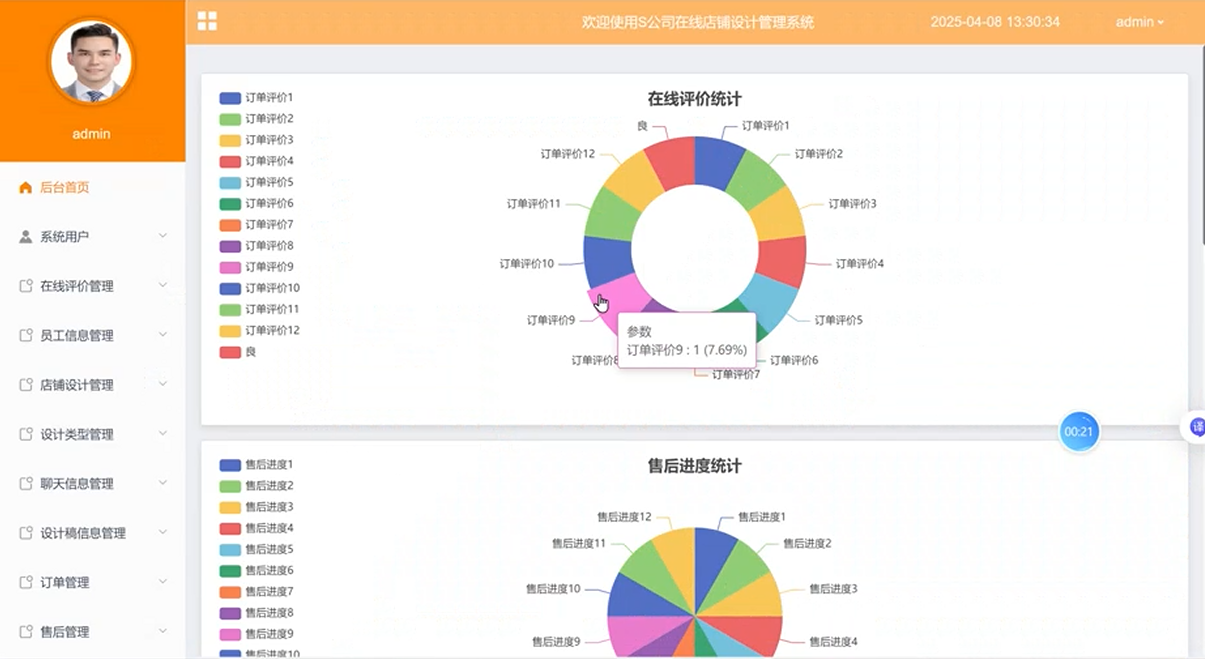The width and height of the screenshot is (1205, 659).
Task: Click donut chart label 订单评价4
Action: [859, 264]
